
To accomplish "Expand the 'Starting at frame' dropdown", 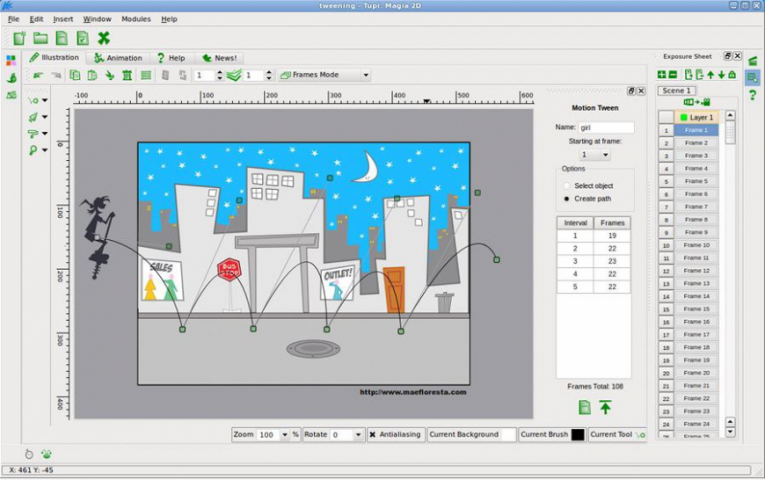I will click(x=595, y=155).
